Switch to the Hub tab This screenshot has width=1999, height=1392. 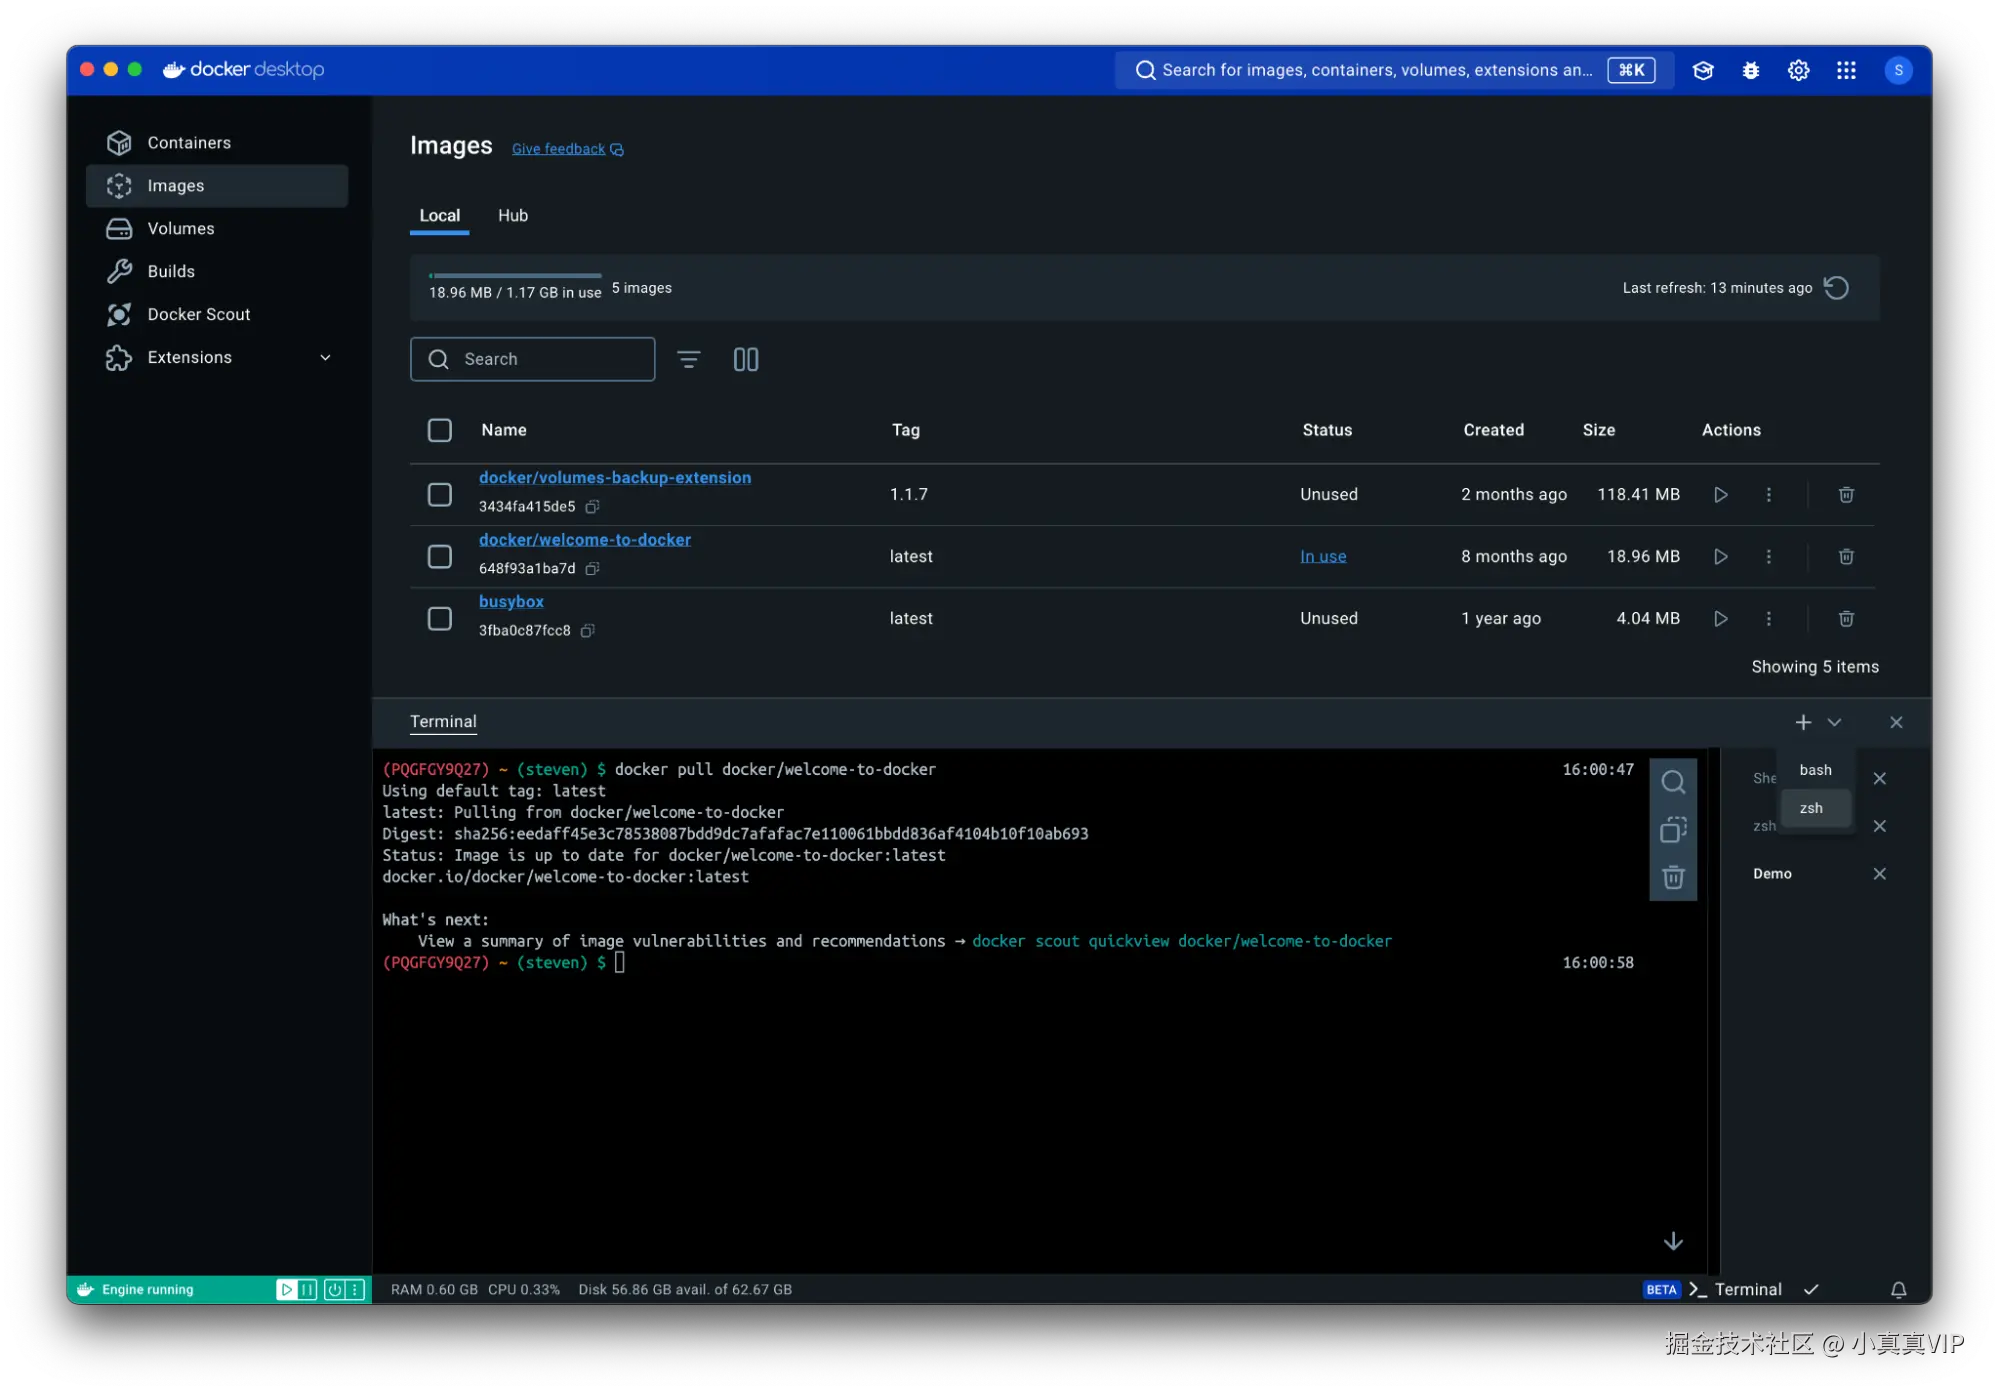coord(513,216)
